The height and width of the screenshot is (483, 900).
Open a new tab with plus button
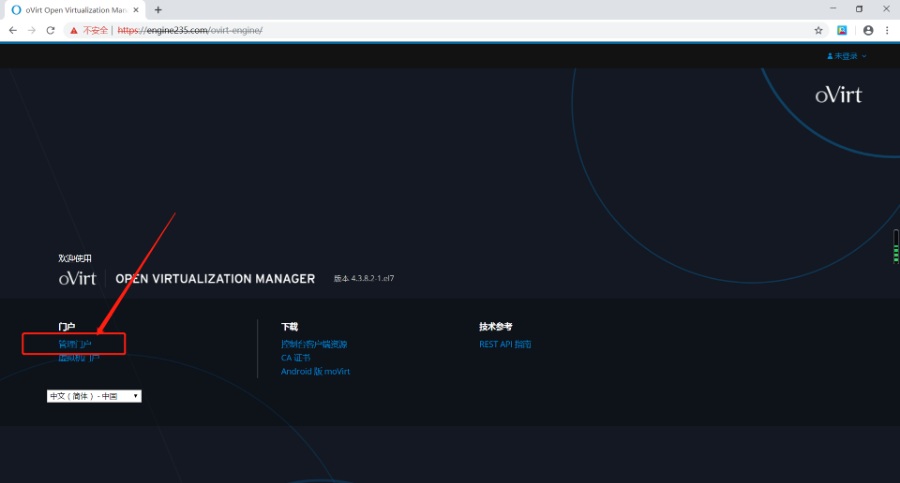[158, 10]
